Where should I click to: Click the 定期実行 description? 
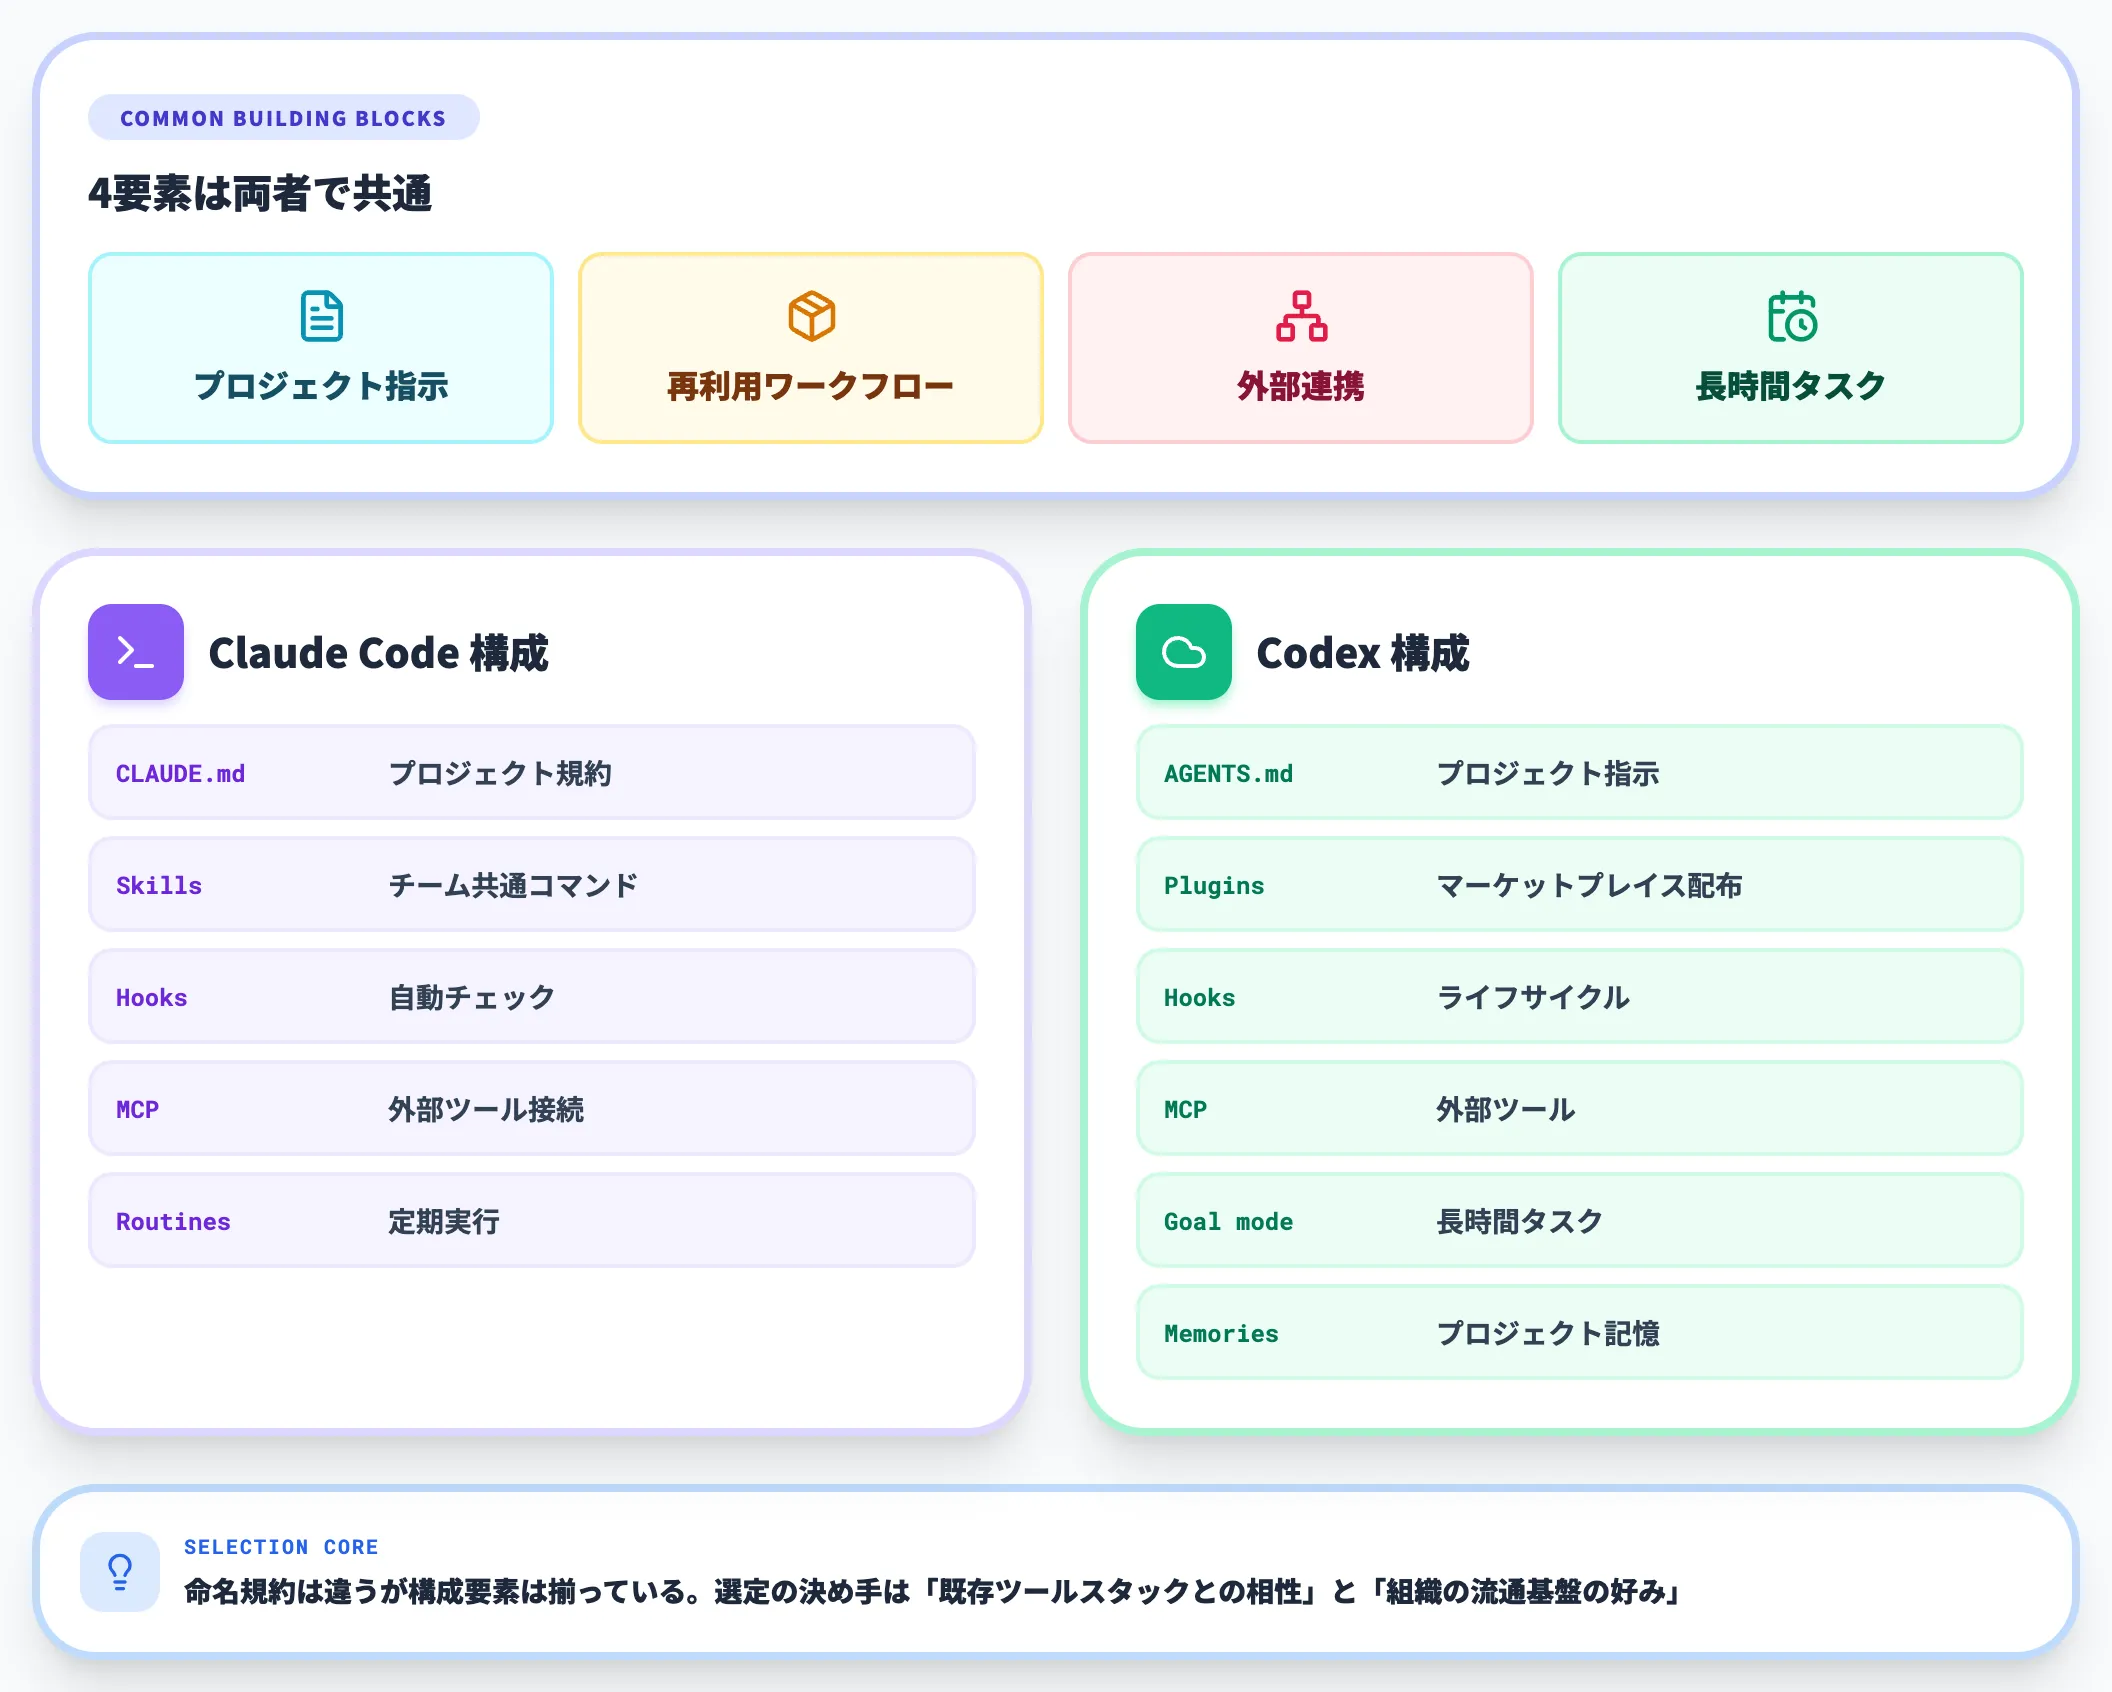pyautogui.click(x=444, y=1222)
